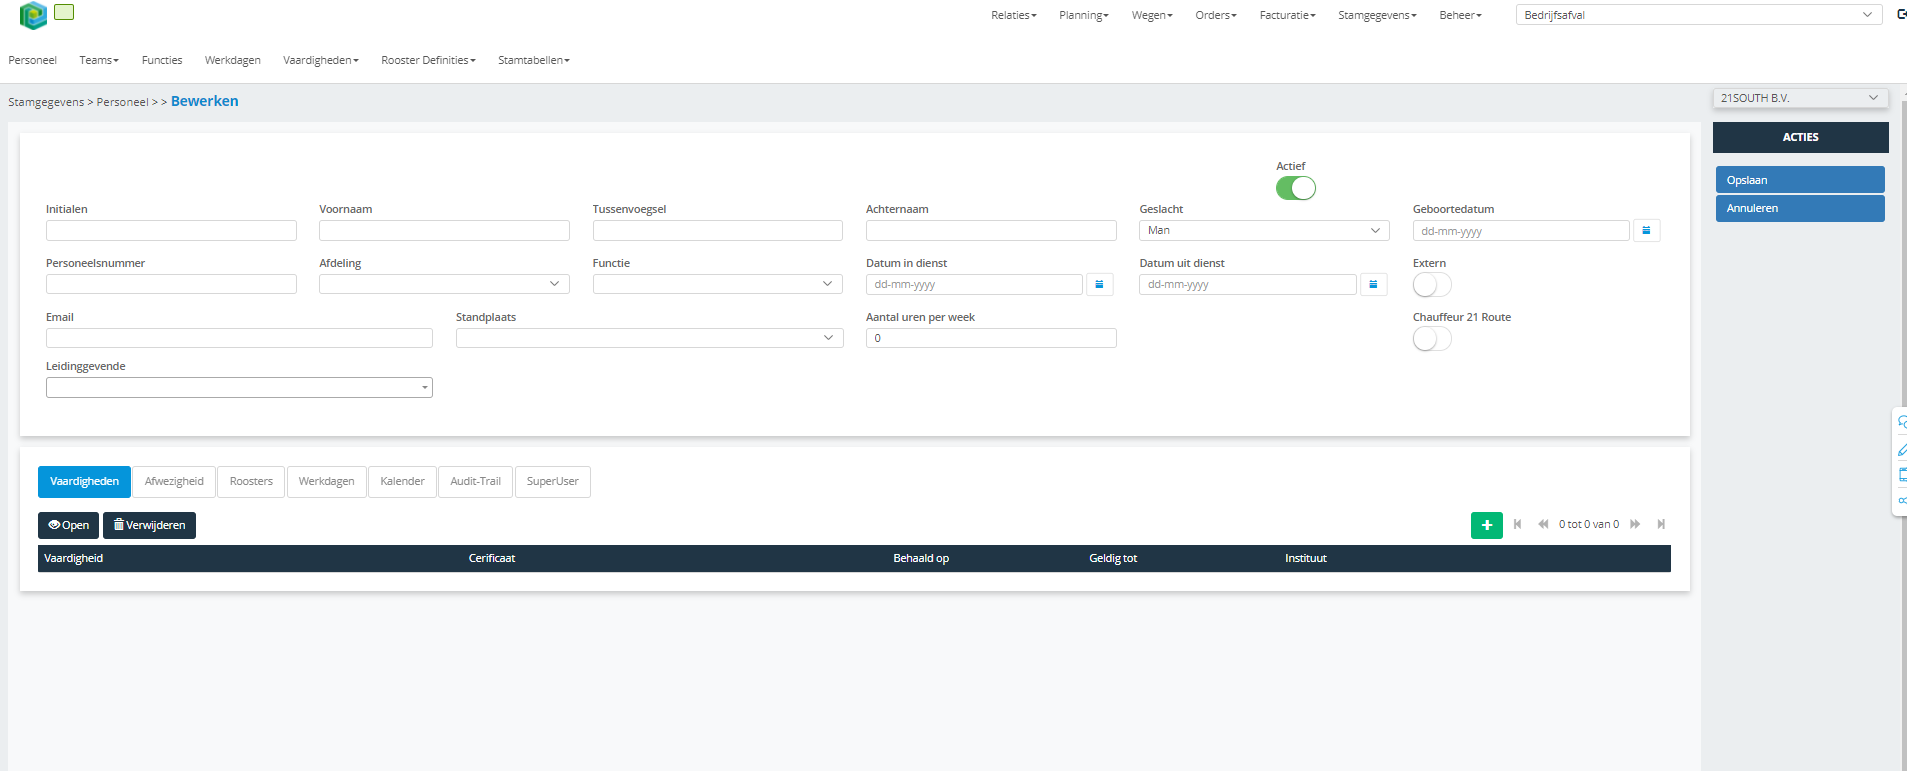Click the application logo icon

pyautogui.click(x=33, y=15)
